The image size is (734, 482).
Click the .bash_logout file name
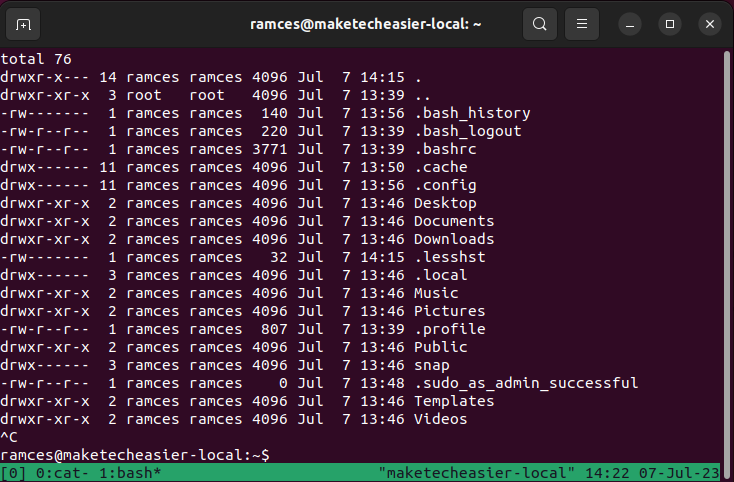pos(468,131)
